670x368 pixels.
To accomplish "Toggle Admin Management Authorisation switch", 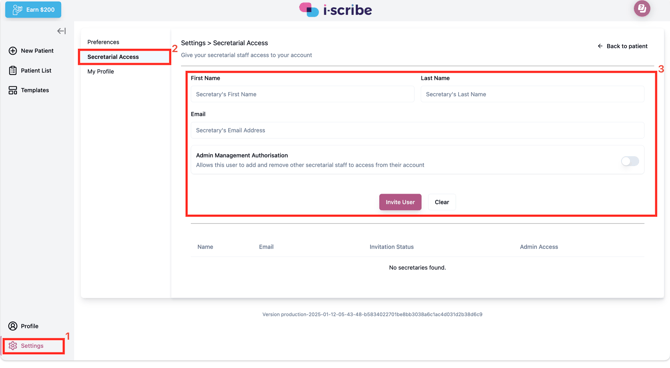I will pyautogui.click(x=630, y=161).
